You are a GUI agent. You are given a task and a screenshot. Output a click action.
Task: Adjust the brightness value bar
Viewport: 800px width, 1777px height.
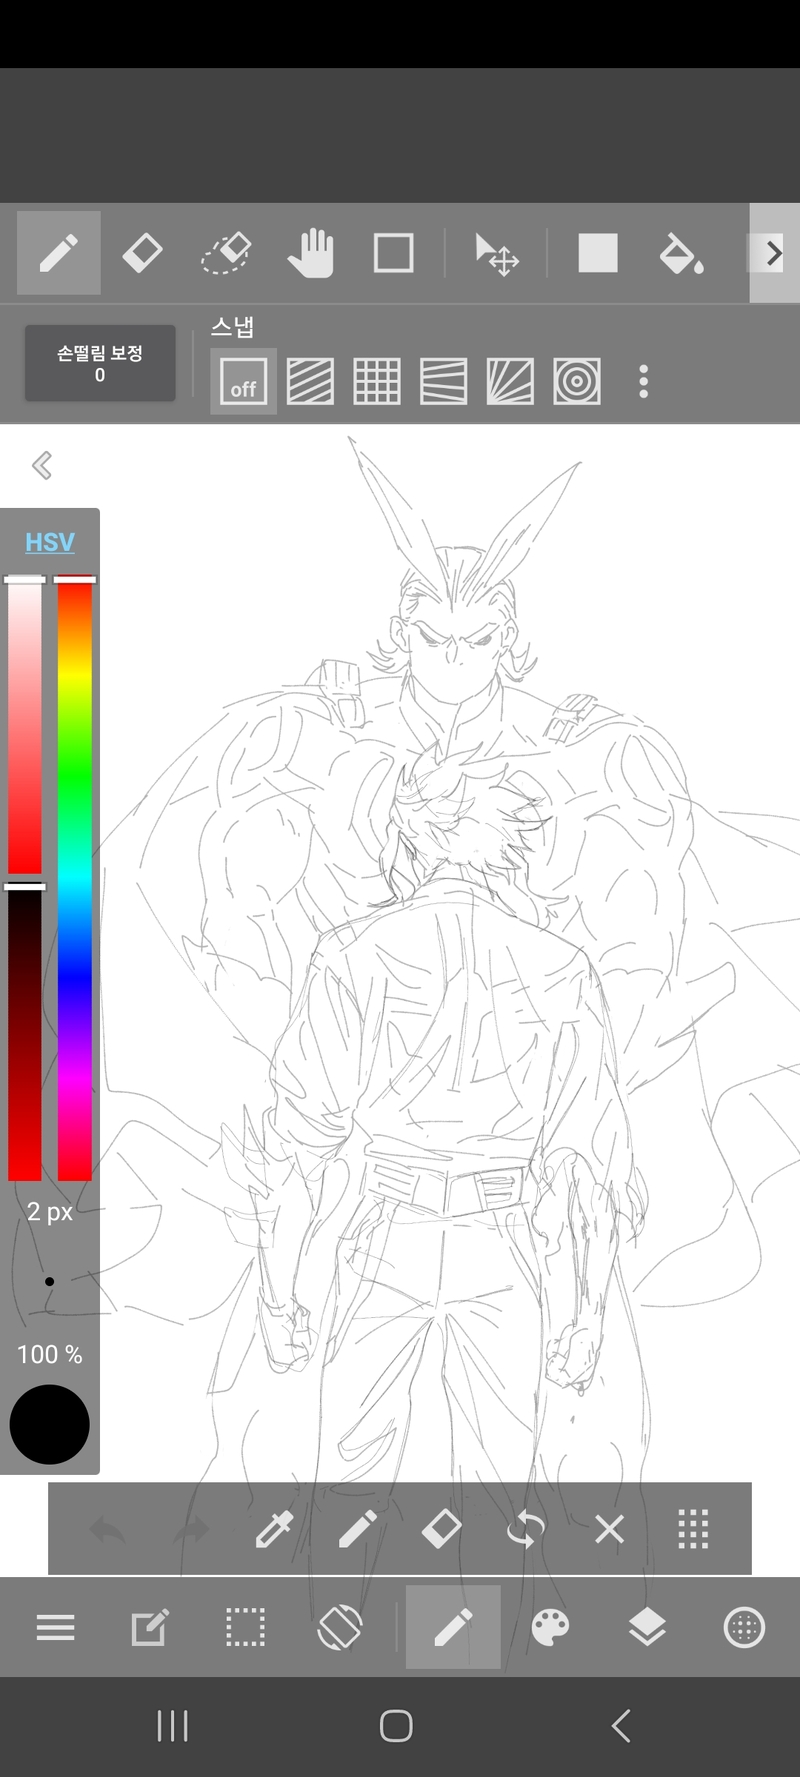click(x=25, y=1033)
